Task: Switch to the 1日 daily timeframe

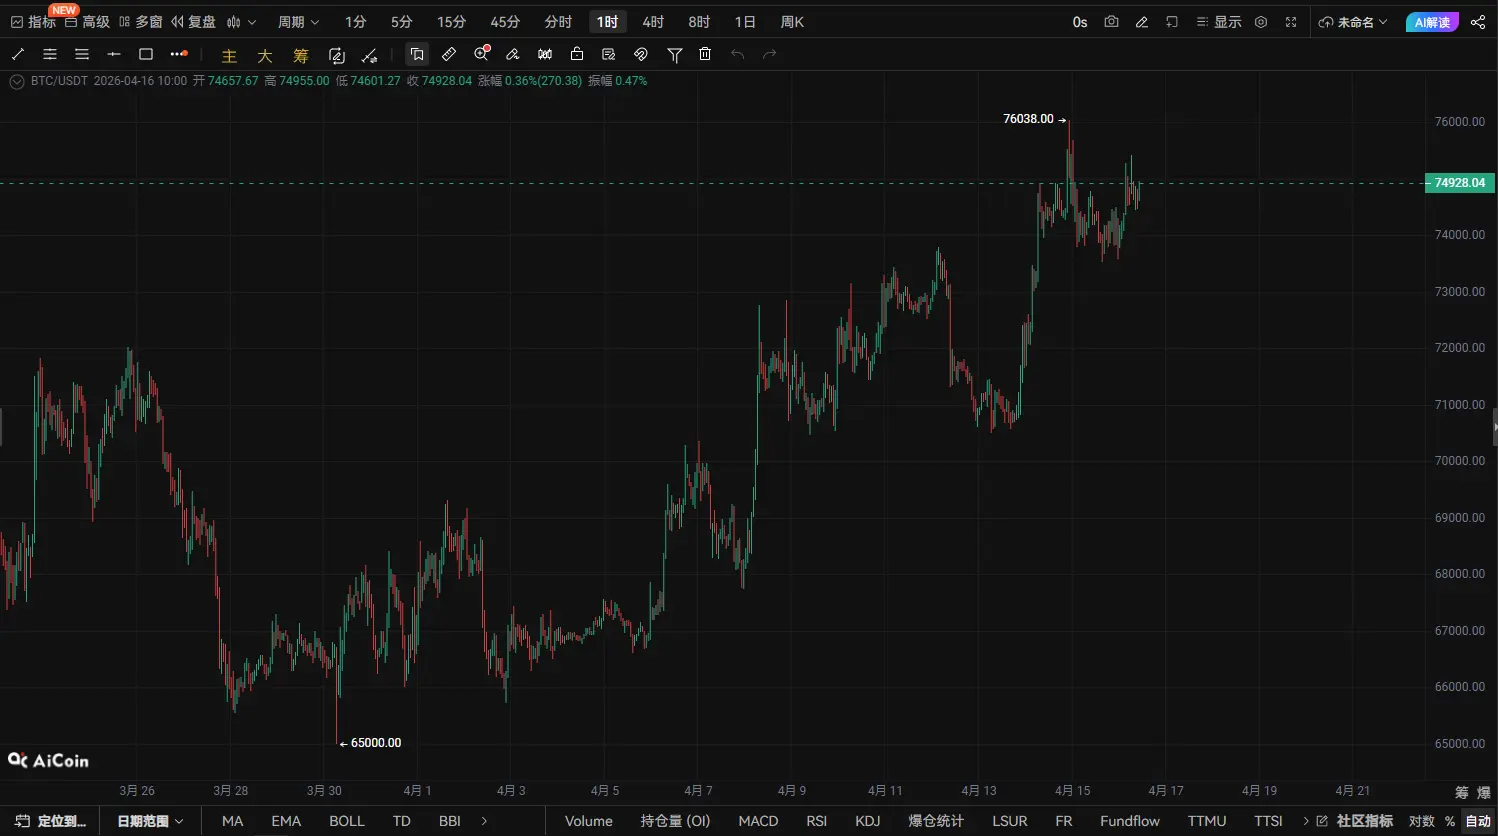Action: pos(745,22)
